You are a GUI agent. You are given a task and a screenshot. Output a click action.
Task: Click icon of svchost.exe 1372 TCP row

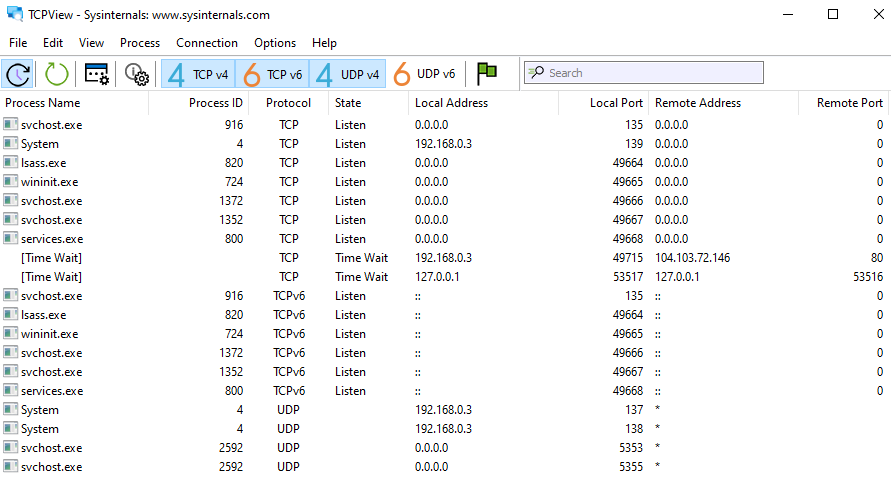pos(10,200)
